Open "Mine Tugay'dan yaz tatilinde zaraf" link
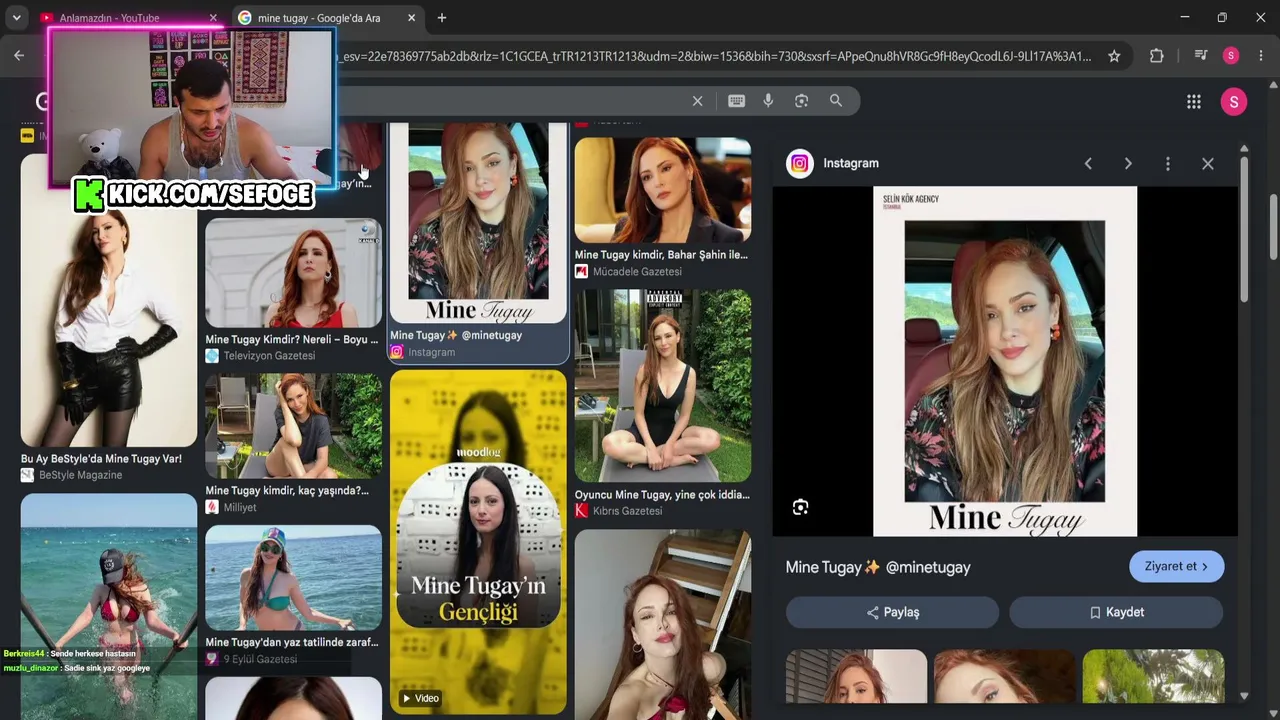 [x=292, y=643]
